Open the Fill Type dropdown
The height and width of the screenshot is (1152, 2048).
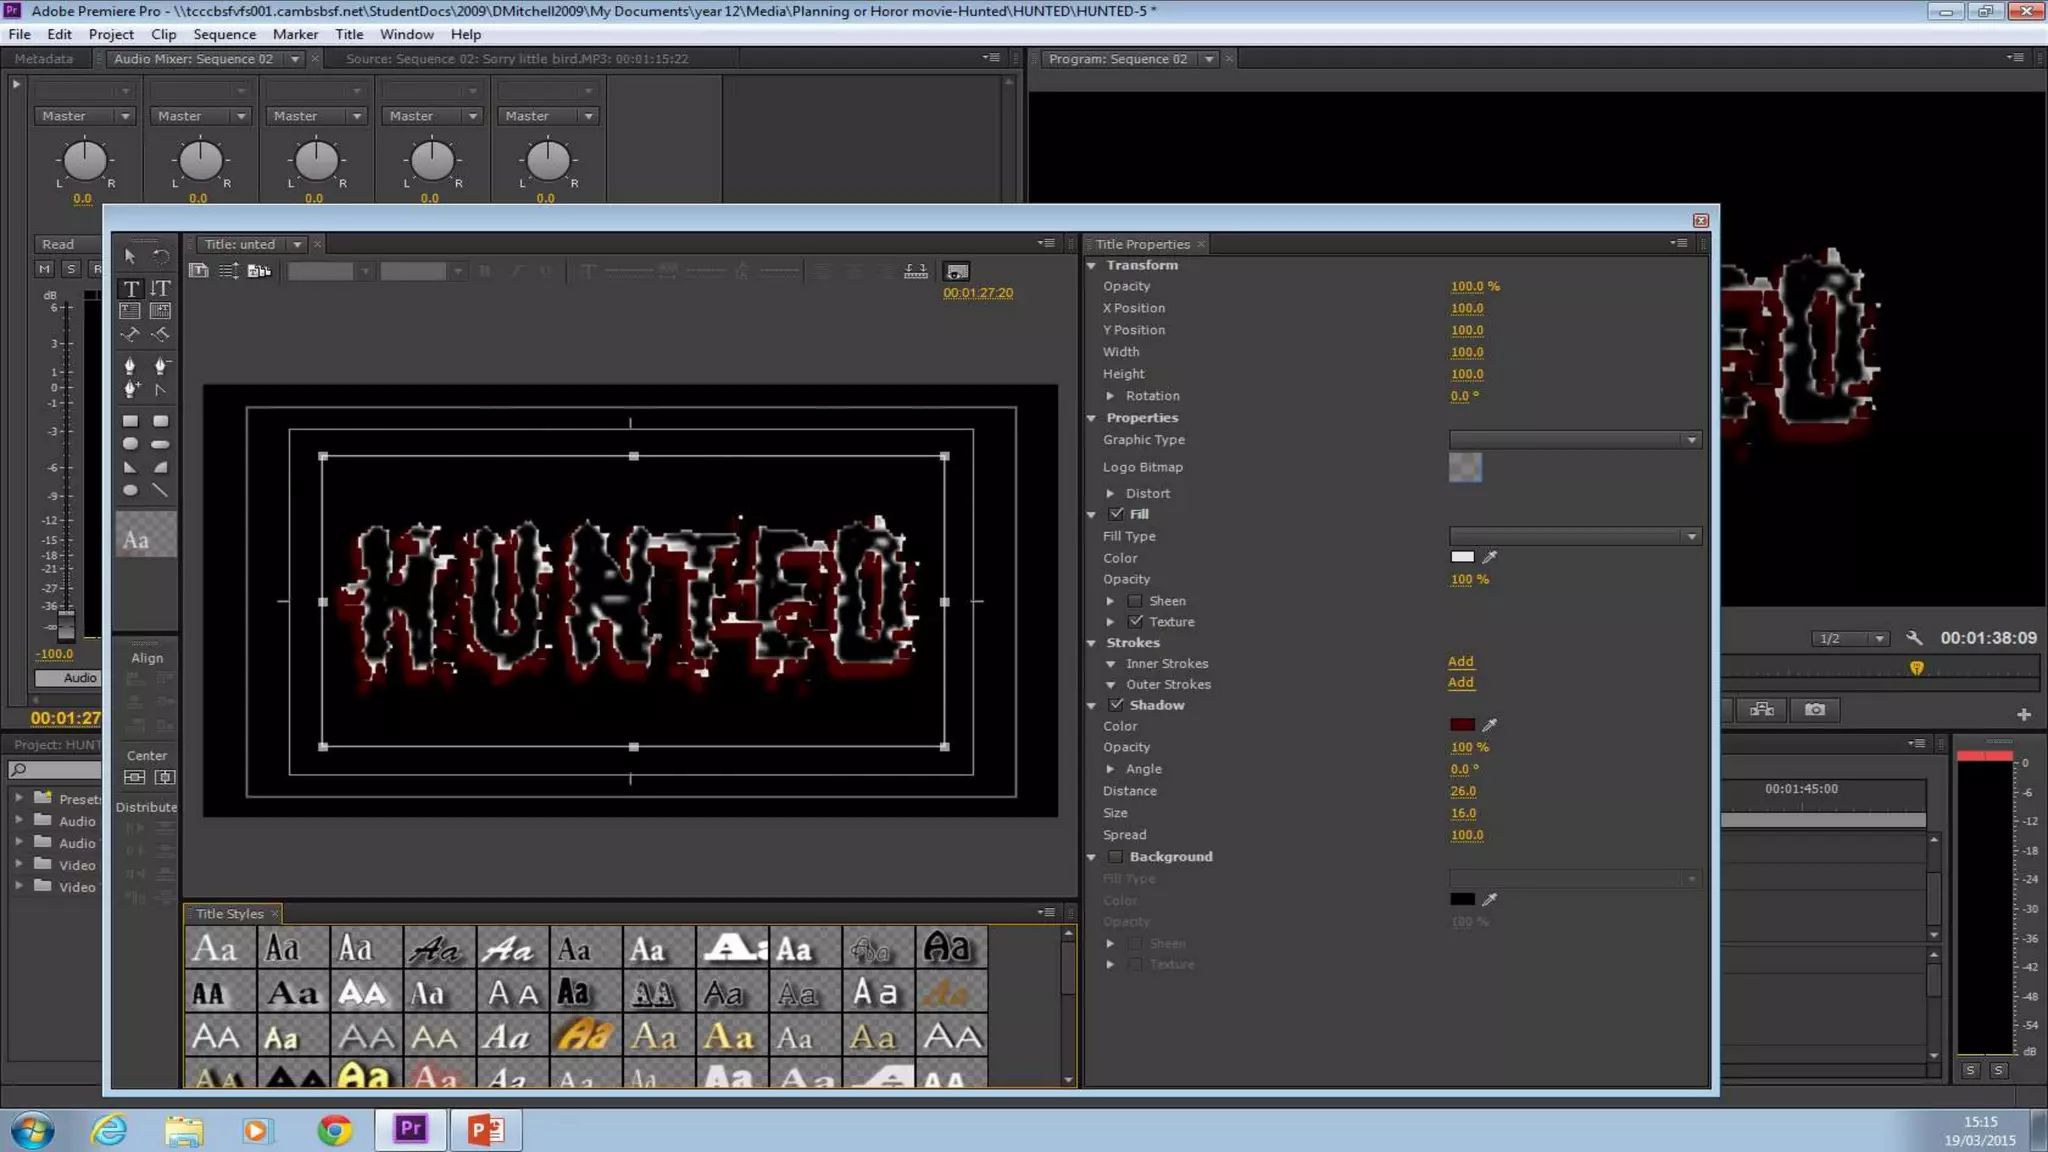point(1574,537)
